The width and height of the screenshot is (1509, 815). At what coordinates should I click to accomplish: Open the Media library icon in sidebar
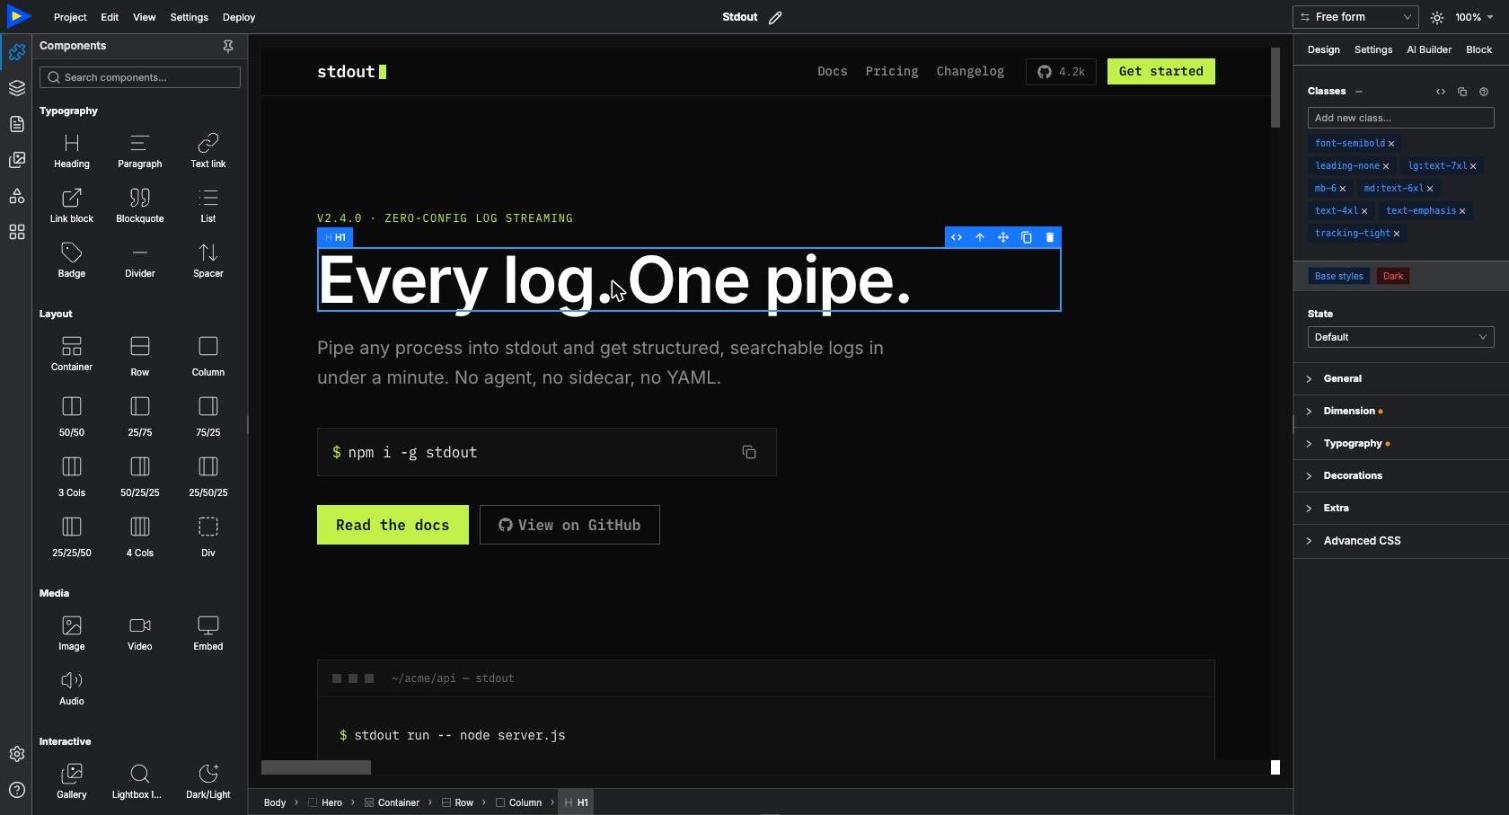pos(17,160)
